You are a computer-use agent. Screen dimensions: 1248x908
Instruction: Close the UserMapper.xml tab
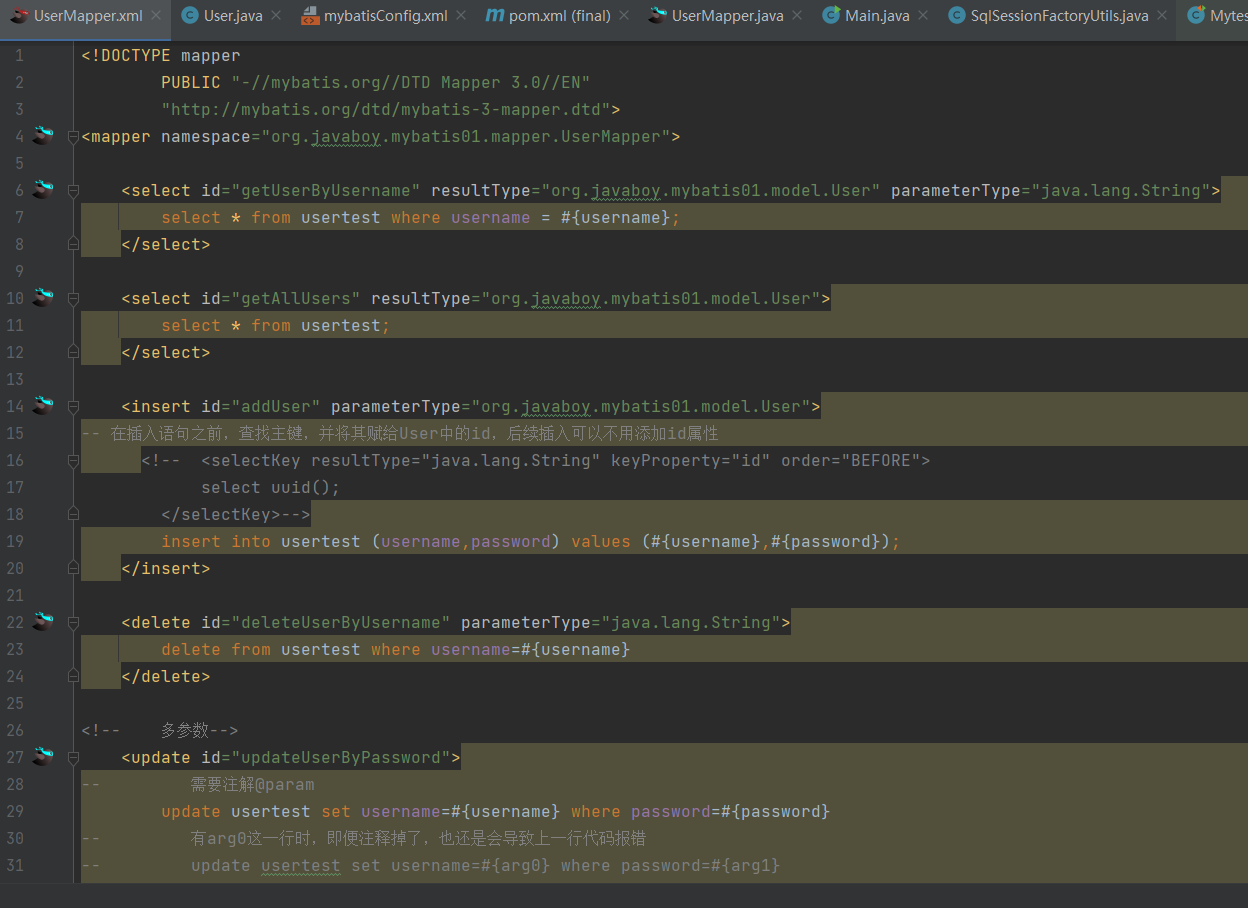coord(157,16)
